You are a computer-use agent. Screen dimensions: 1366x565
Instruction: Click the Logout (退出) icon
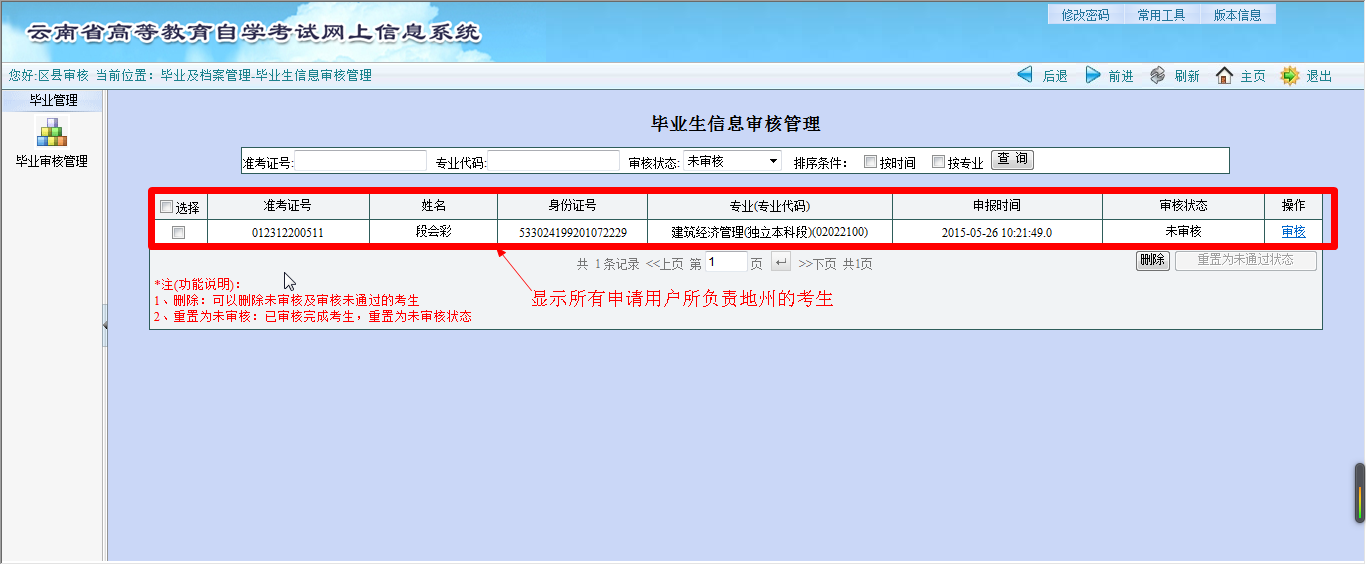tap(1290, 75)
